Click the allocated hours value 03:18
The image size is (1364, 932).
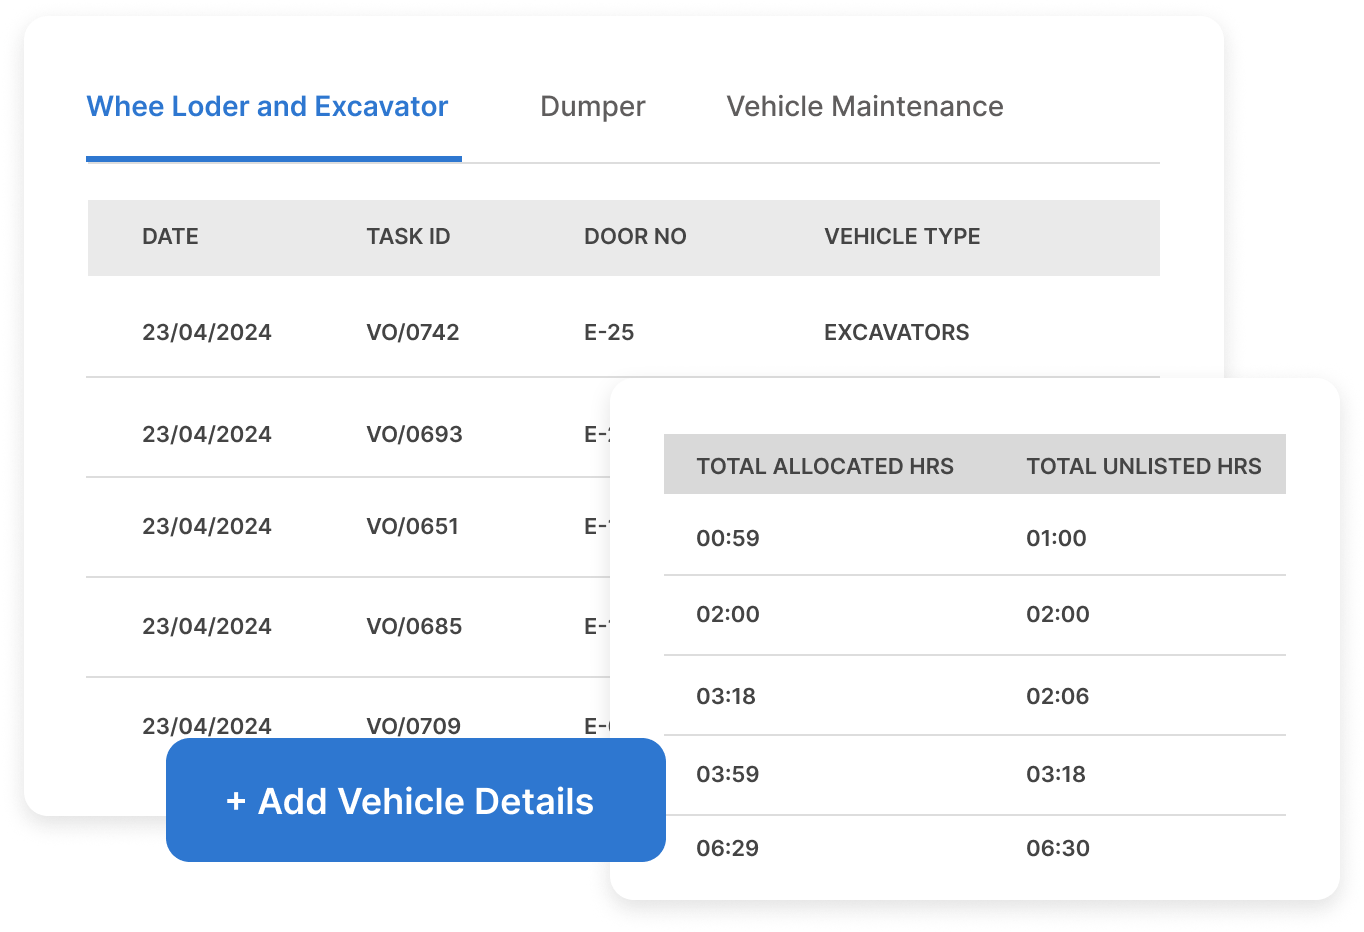point(727,696)
